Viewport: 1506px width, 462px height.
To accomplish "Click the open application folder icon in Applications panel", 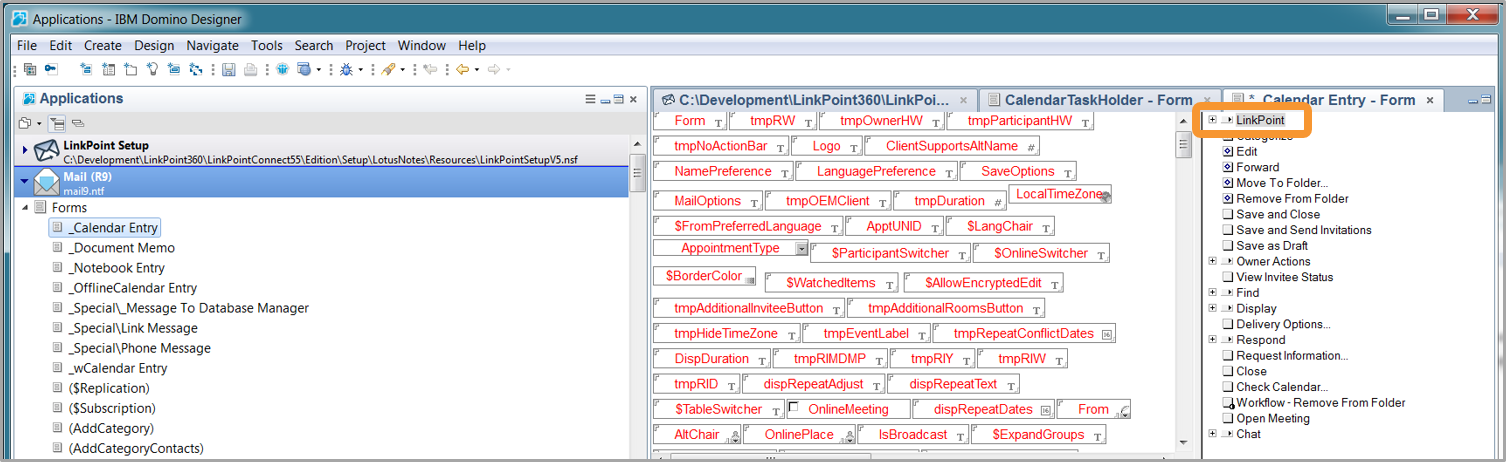I will pos(25,123).
